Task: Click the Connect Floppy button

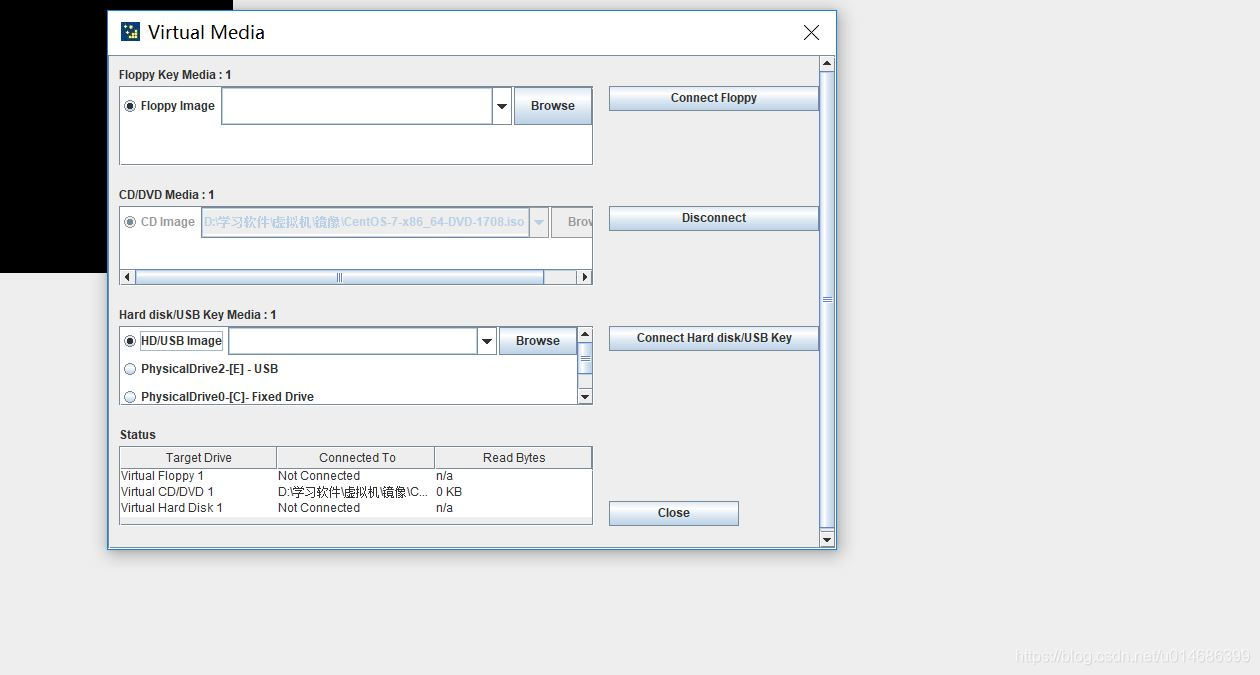Action: [x=714, y=98]
